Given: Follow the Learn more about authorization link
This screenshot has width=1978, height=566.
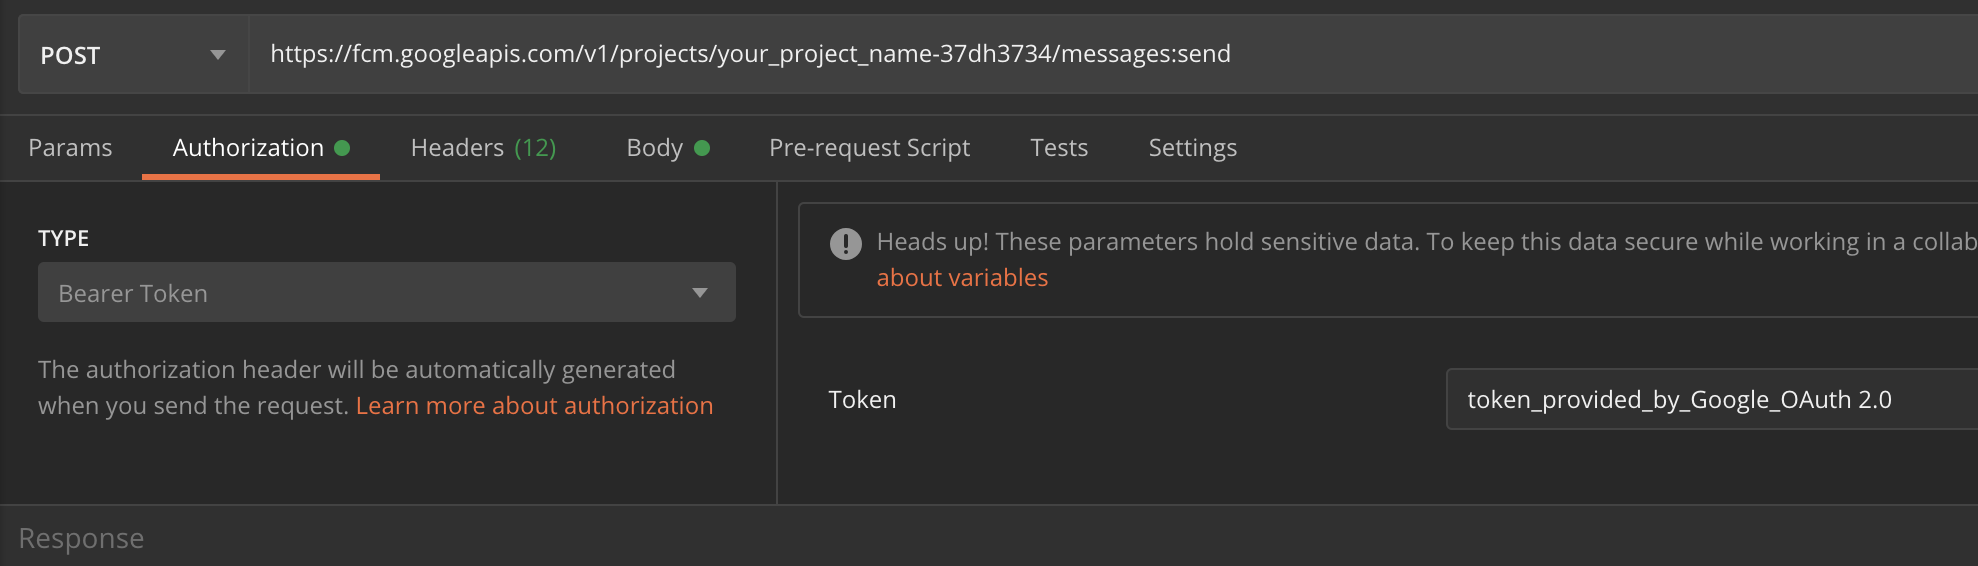Looking at the screenshot, I should pos(534,406).
